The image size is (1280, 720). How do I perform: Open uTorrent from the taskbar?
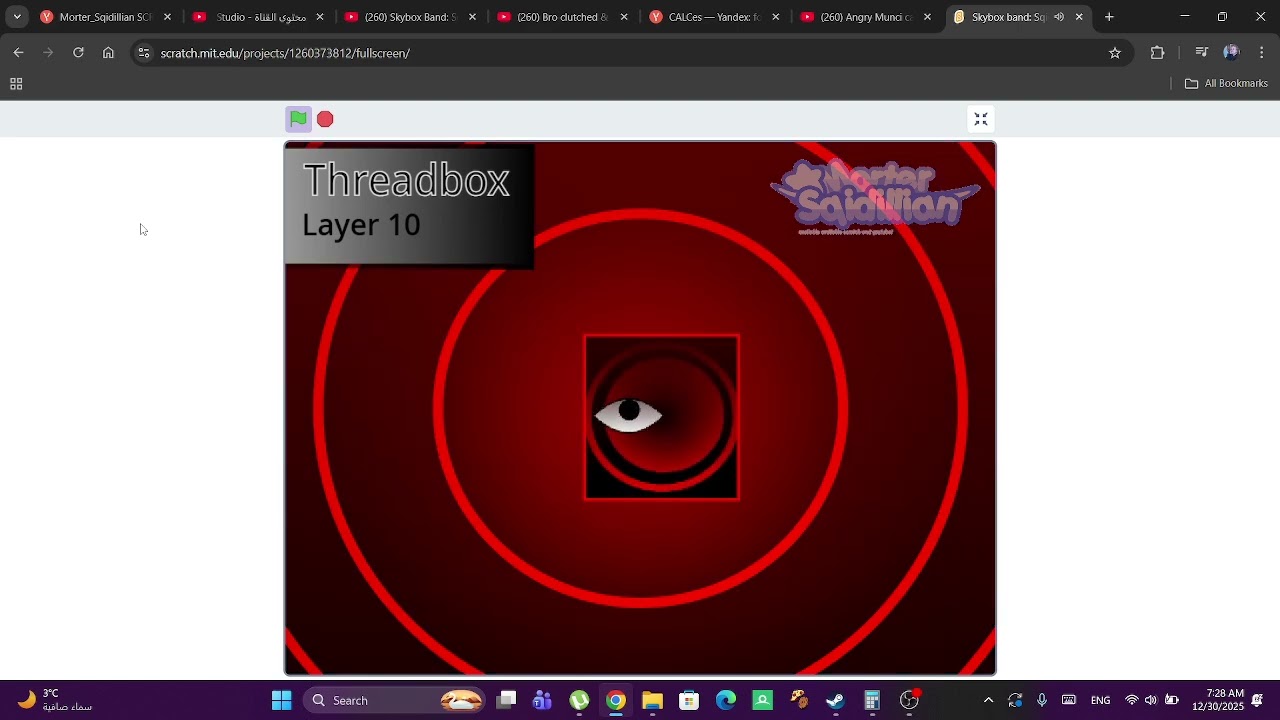pos(580,700)
